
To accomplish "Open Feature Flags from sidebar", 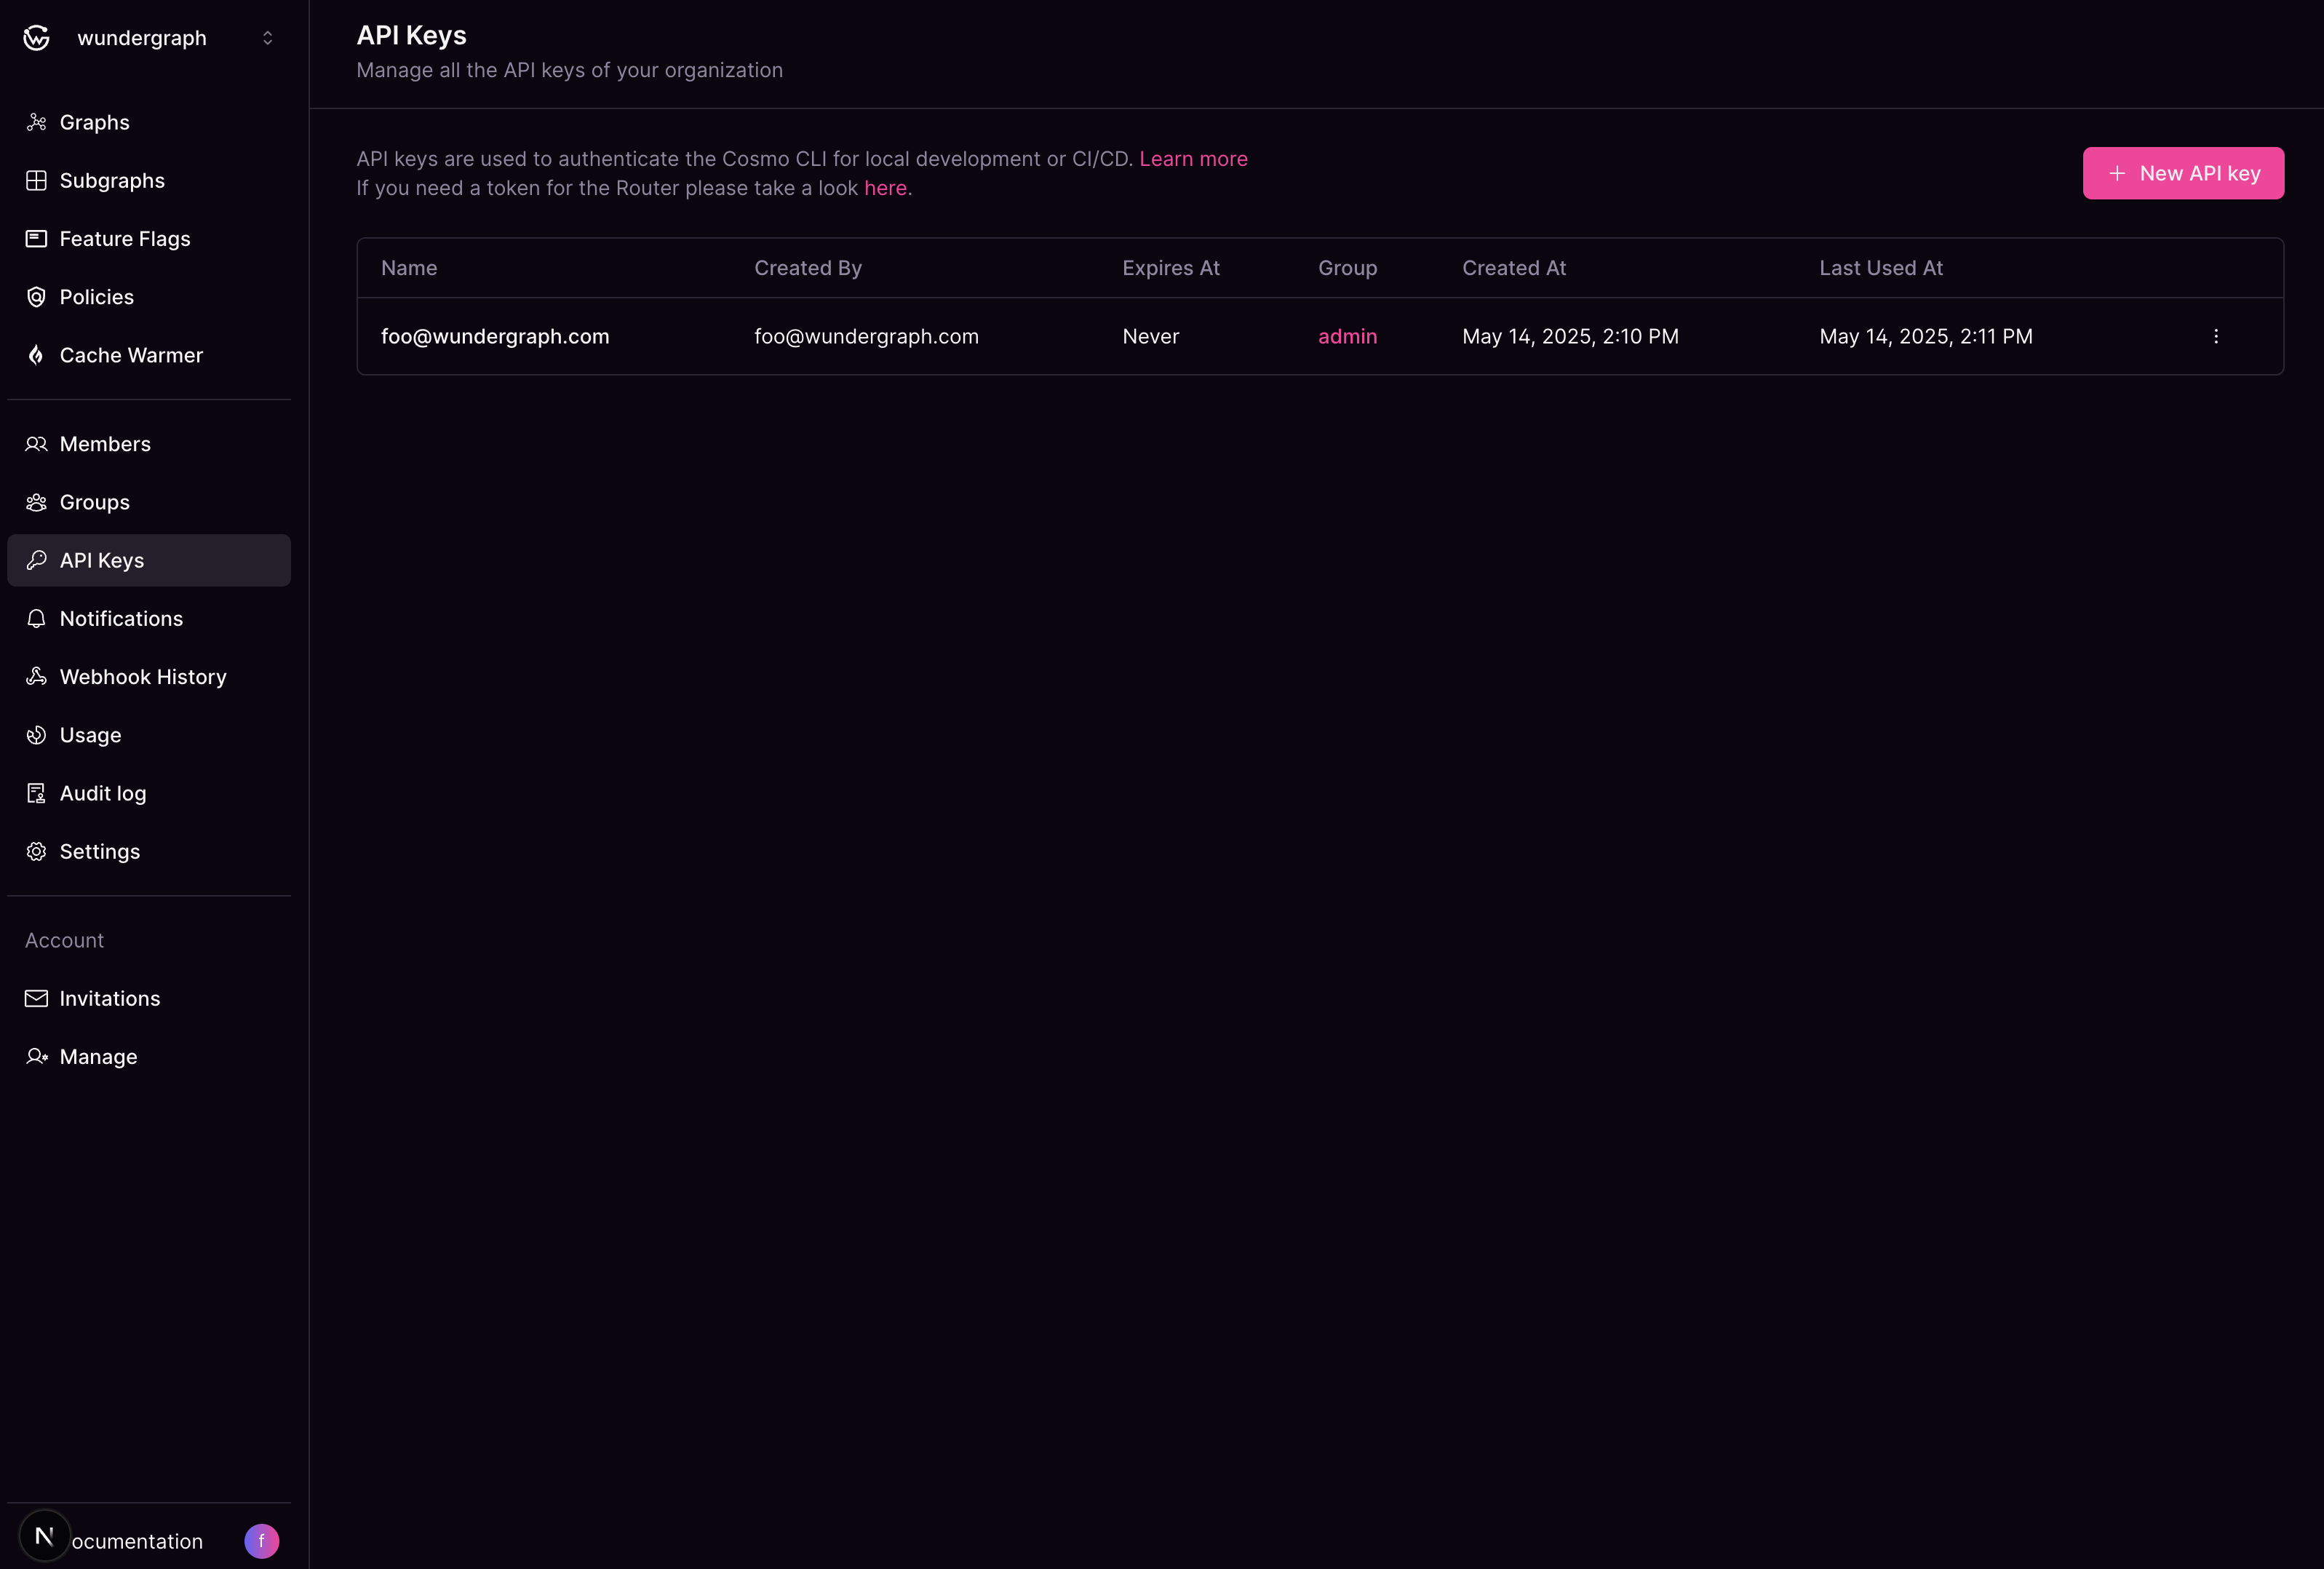I will (124, 238).
